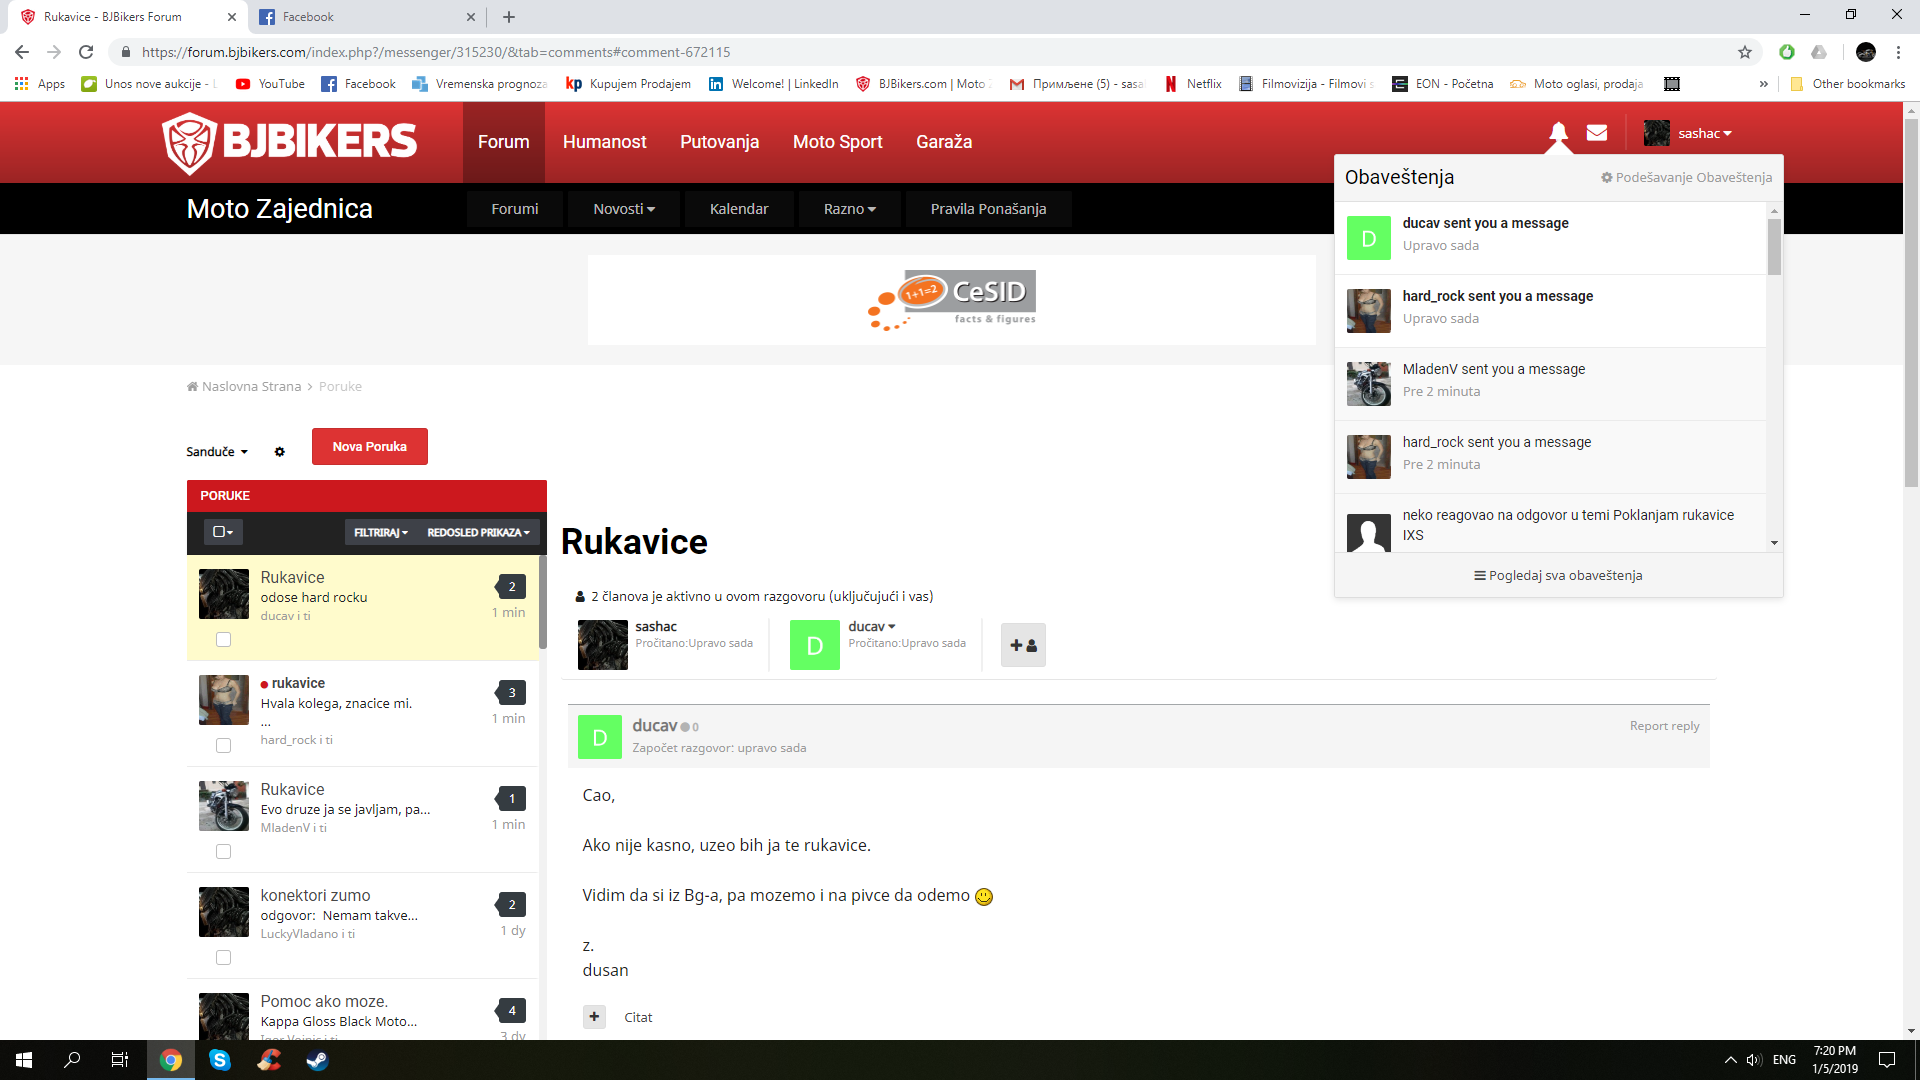Open the Novosti dropdown menu
Image resolution: width=1920 pixels, height=1080 pixels.
point(624,209)
